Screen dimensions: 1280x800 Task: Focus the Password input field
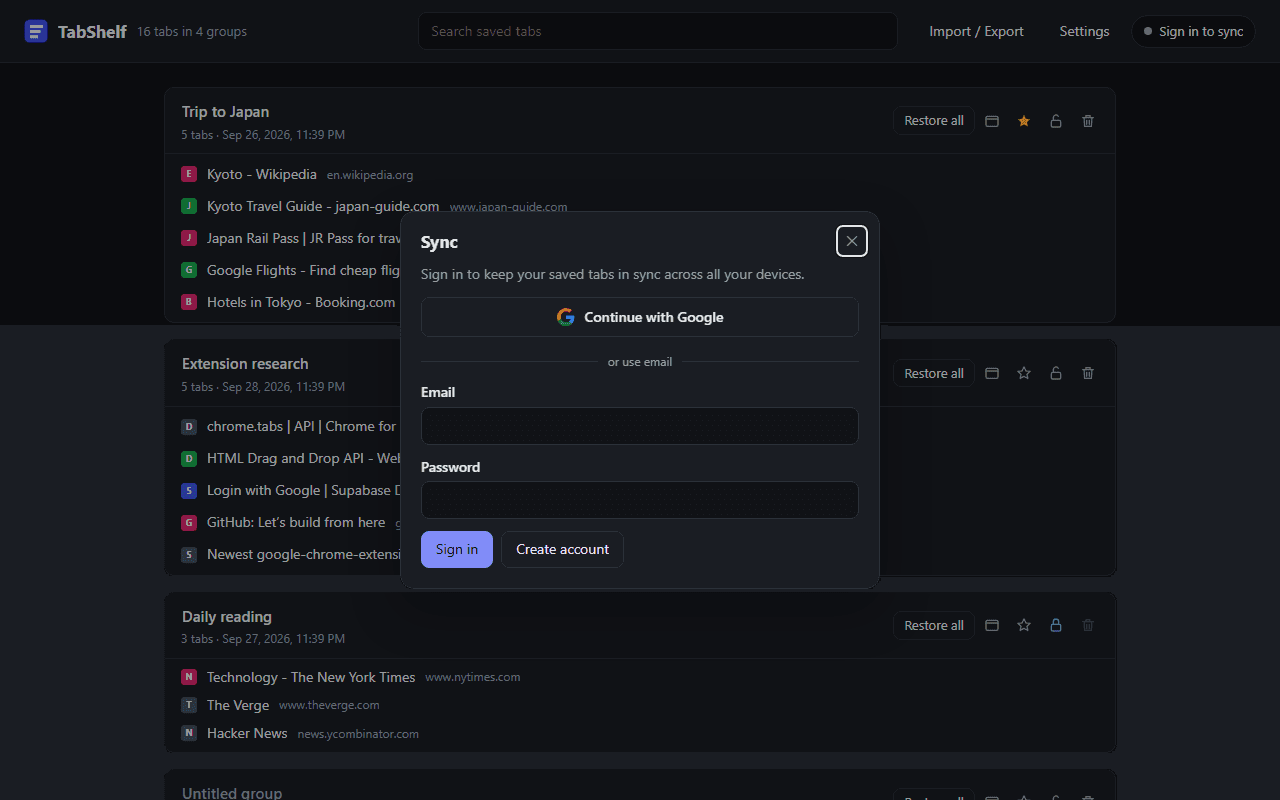pyautogui.click(x=640, y=500)
